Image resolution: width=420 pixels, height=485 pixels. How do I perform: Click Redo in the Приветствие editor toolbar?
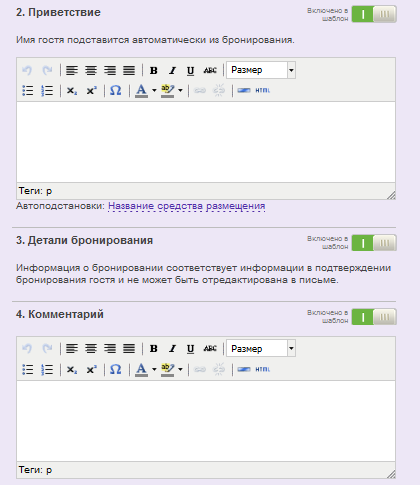tap(47, 70)
